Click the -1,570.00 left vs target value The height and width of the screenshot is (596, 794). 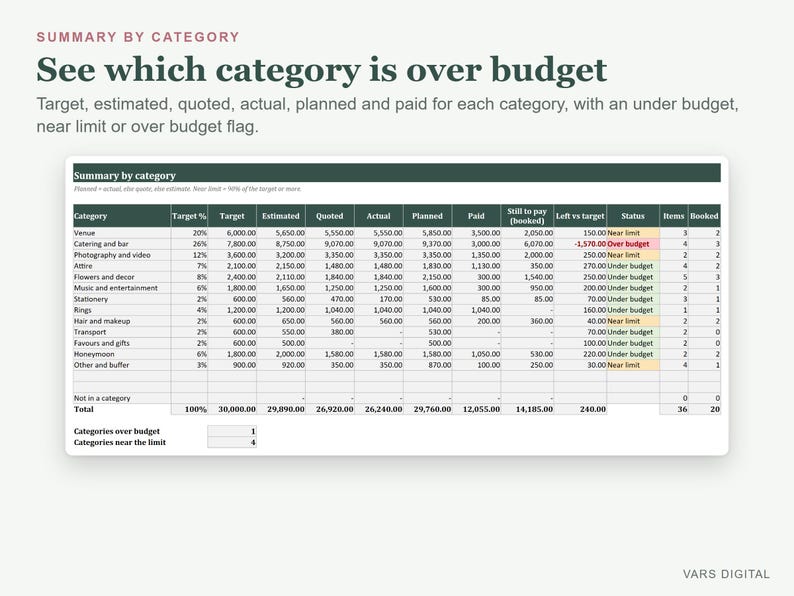click(x=580, y=244)
